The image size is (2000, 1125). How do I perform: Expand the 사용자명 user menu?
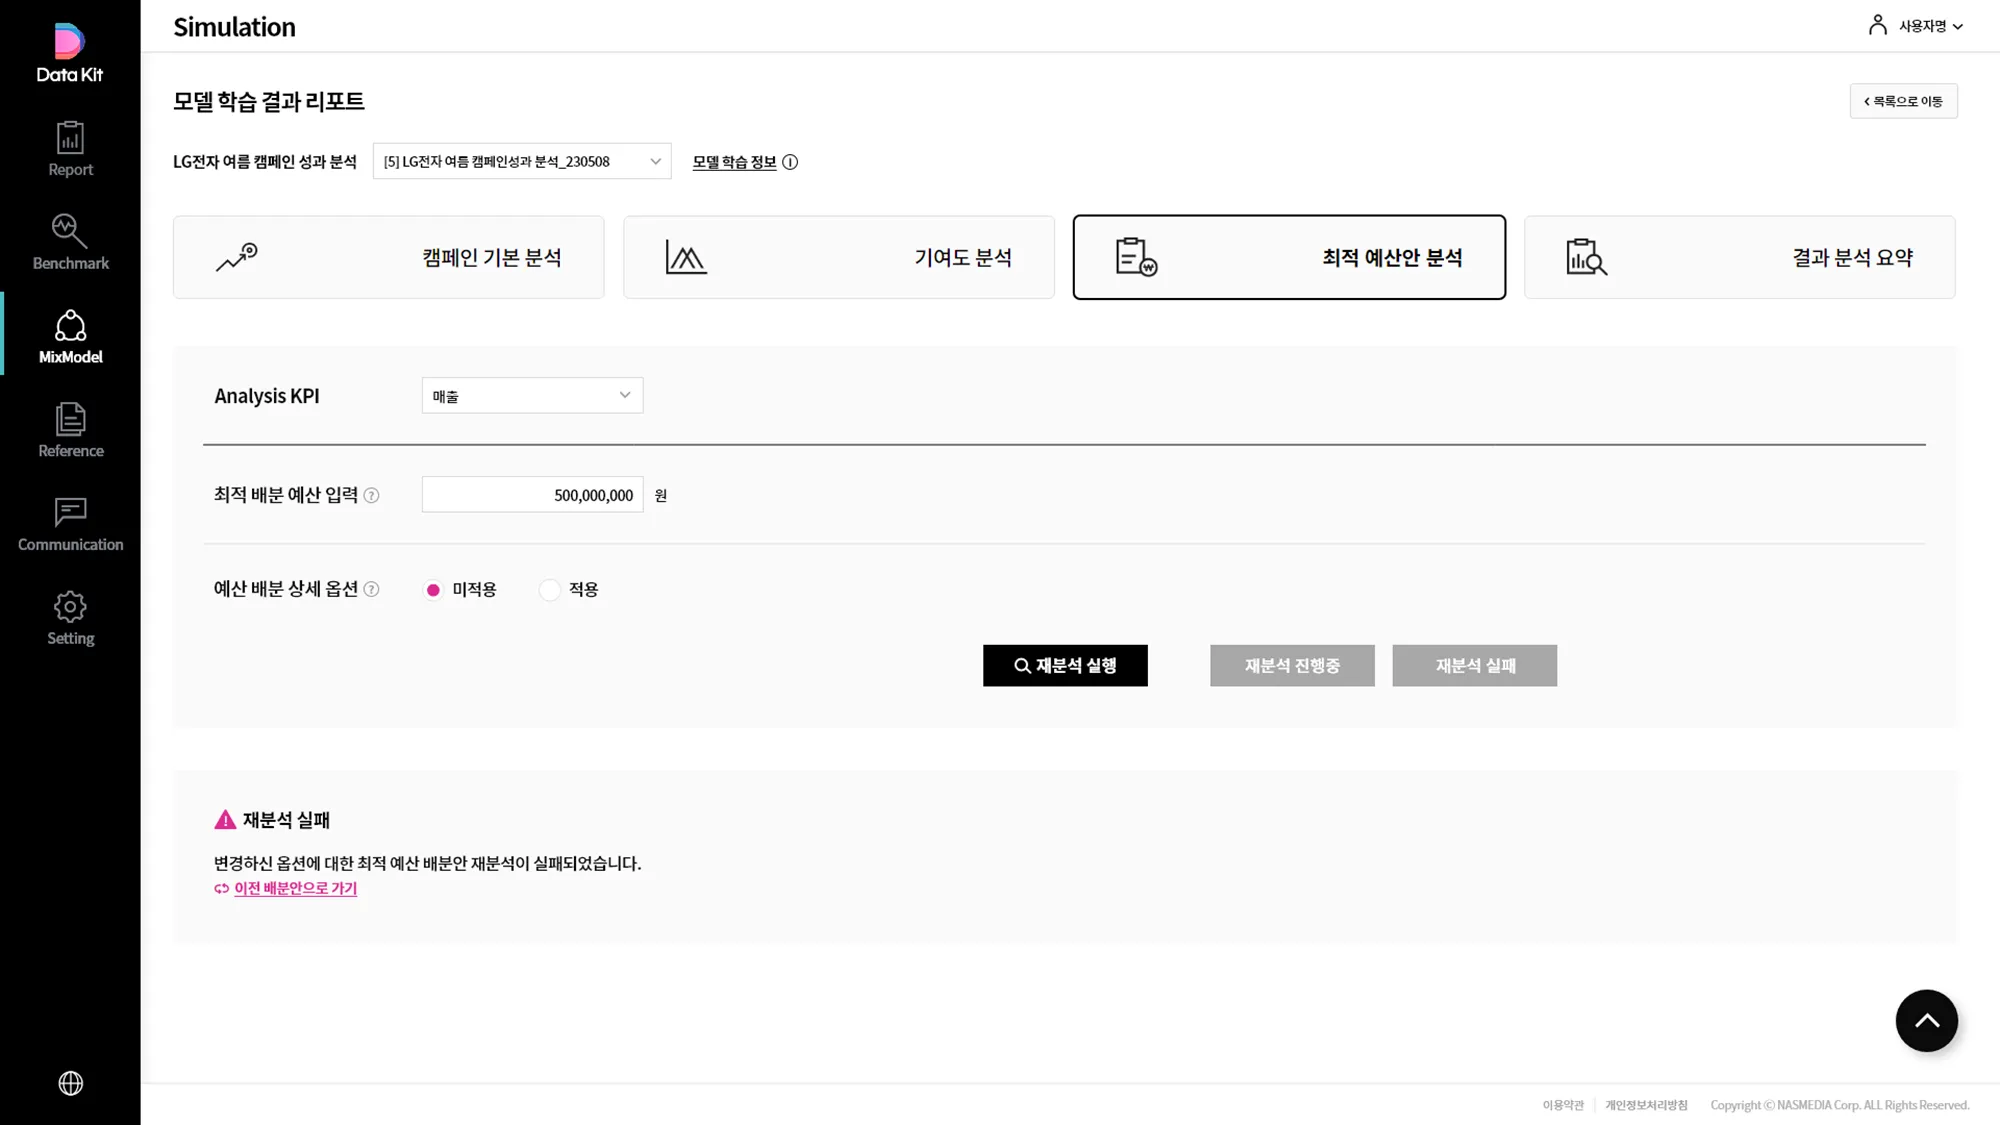coord(1915,26)
